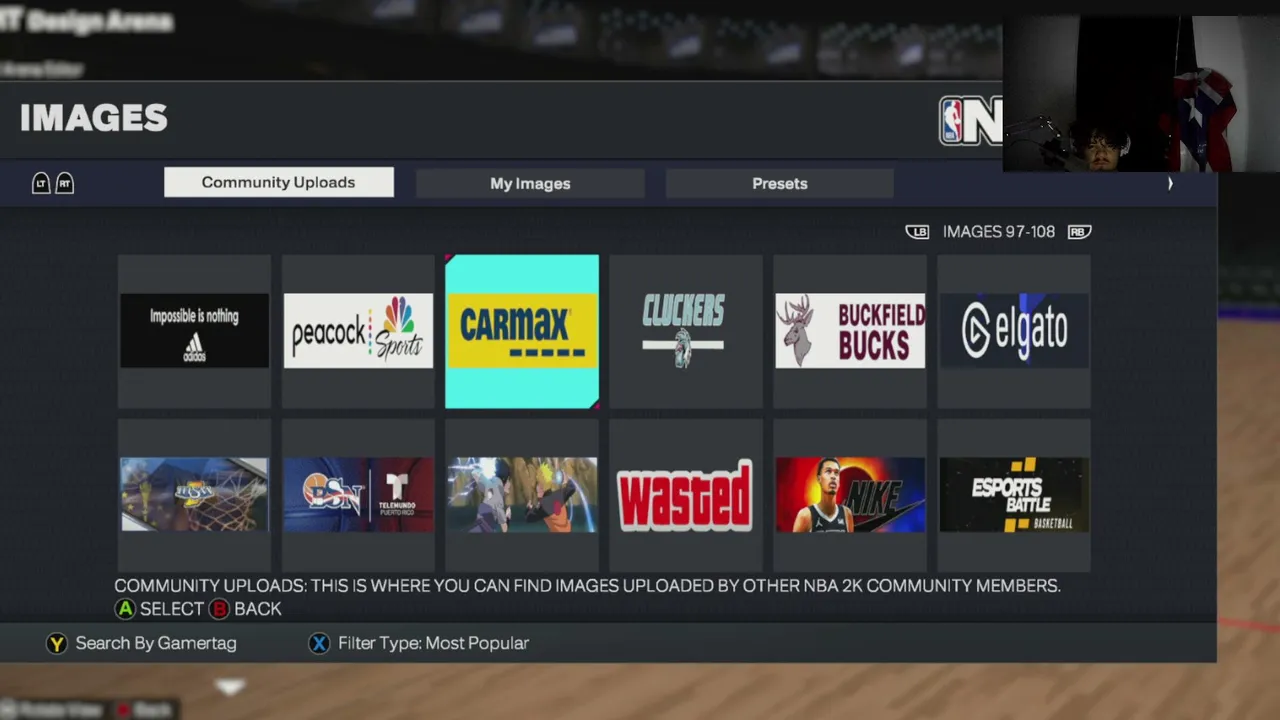Go to next image page with RB
This screenshot has height=720, width=1280.
point(1078,232)
